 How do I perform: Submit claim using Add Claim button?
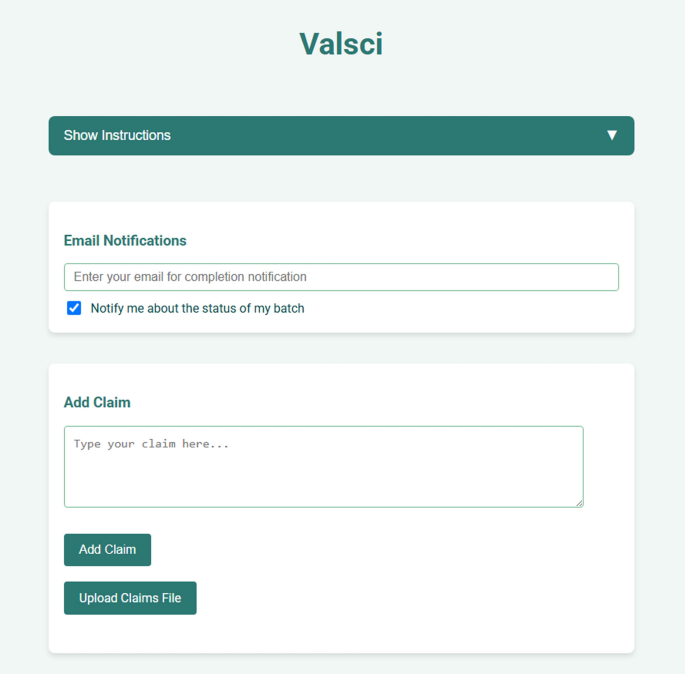pos(107,550)
